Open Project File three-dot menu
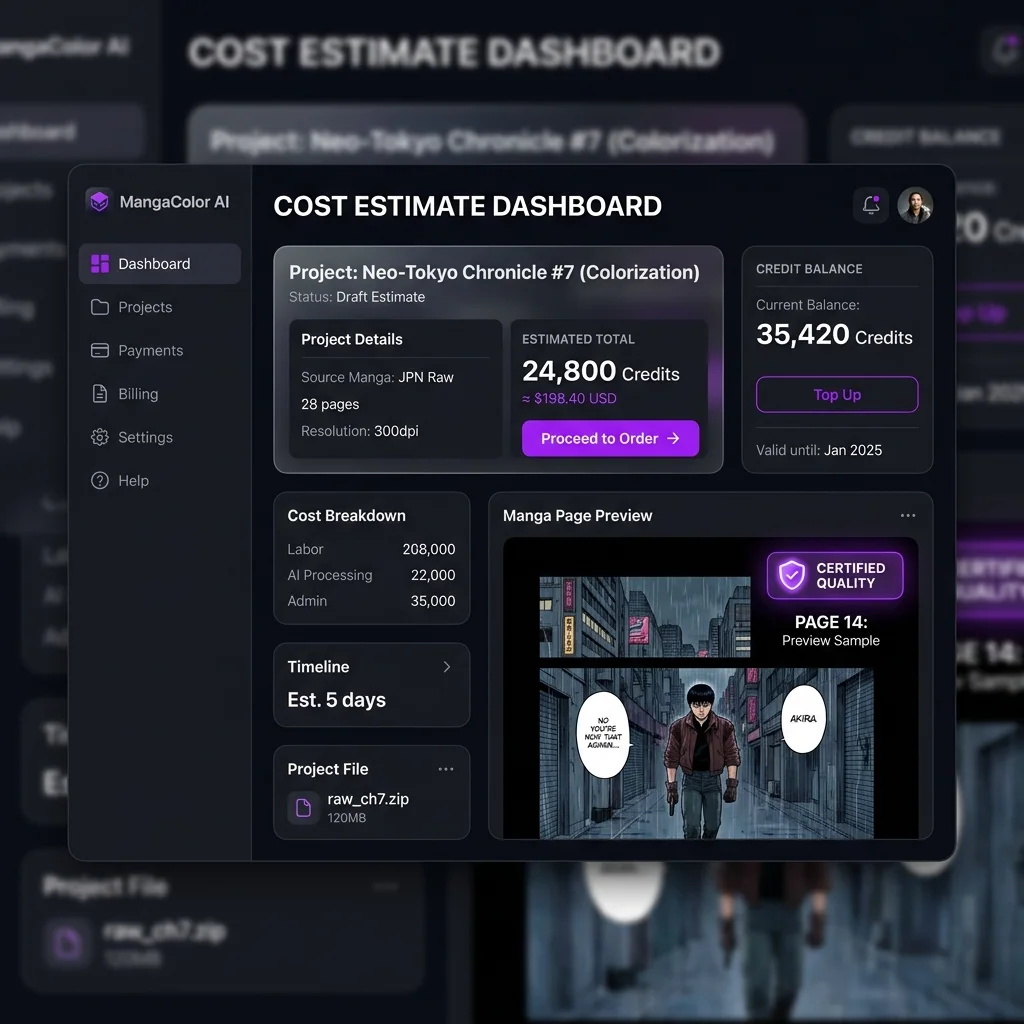Image resolution: width=1024 pixels, height=1024 pixels. (446, 769)
